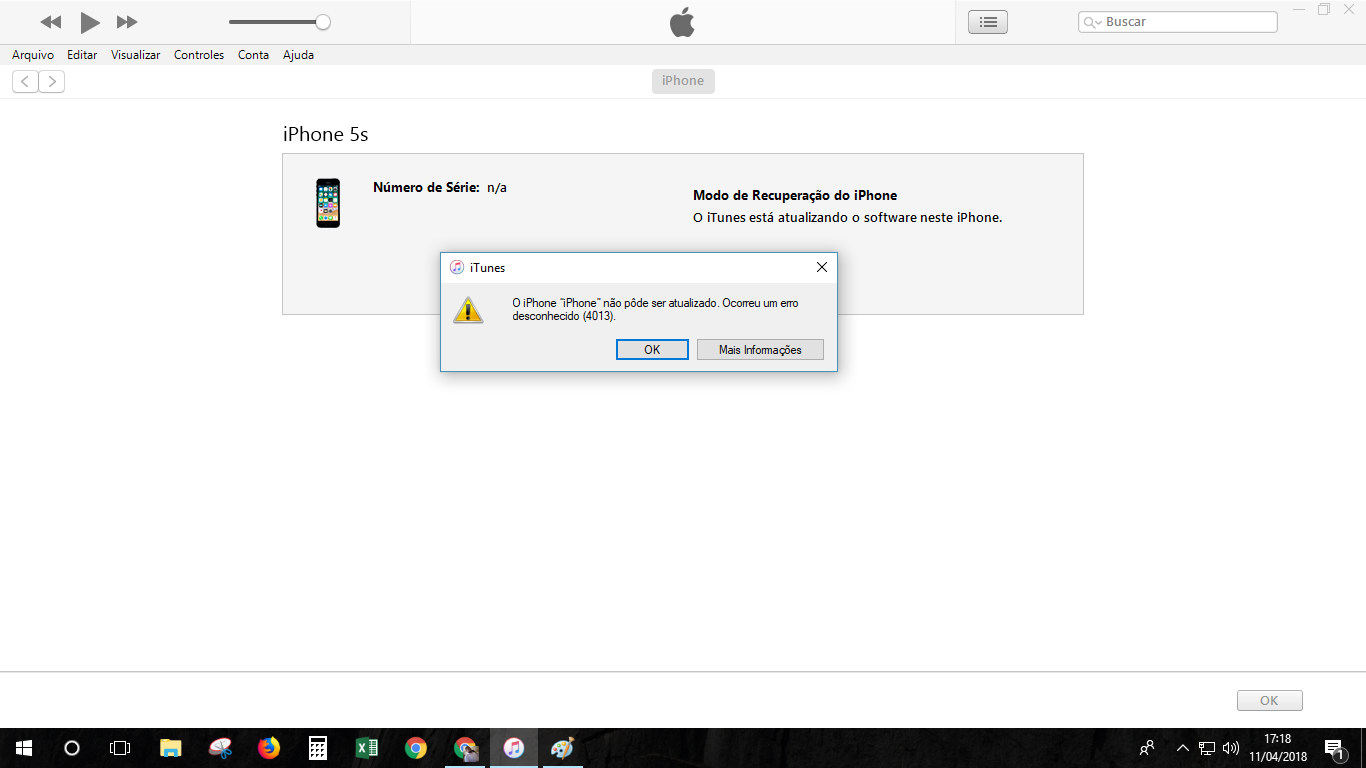Open the search magnifier dropdown
1366x768 pixels.
(x=1093, y=22)
